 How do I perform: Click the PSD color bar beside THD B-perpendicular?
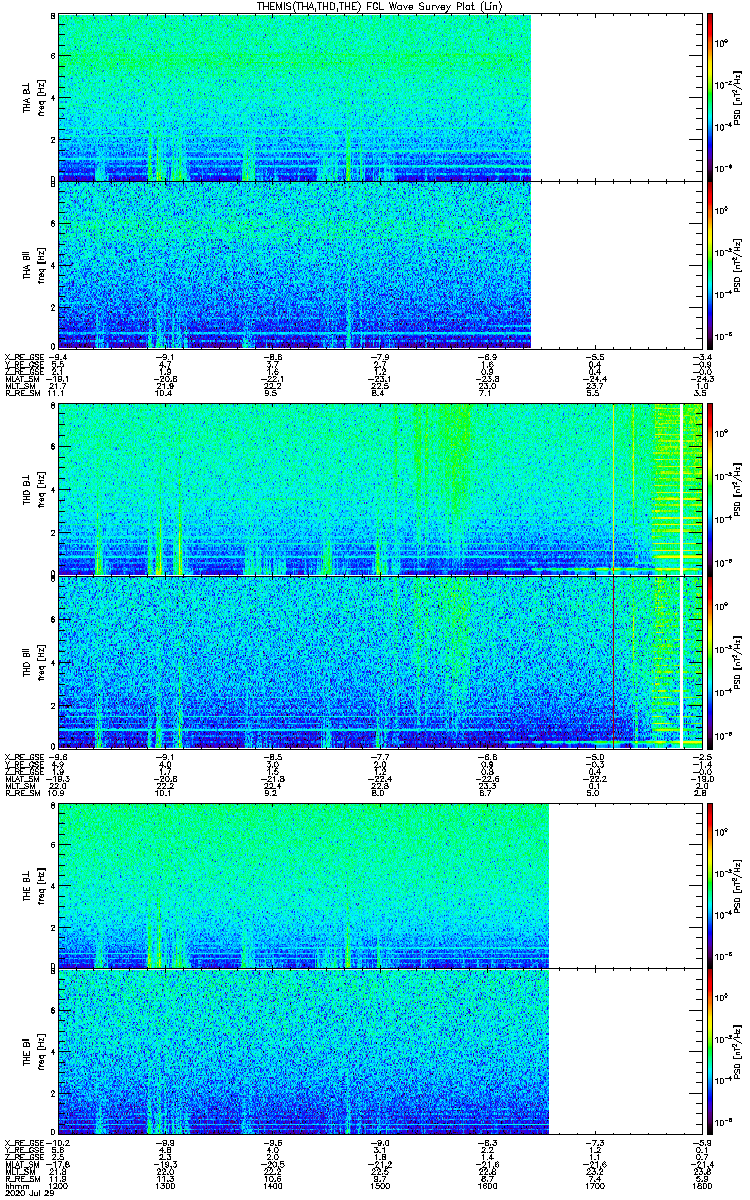coord(709,489)
